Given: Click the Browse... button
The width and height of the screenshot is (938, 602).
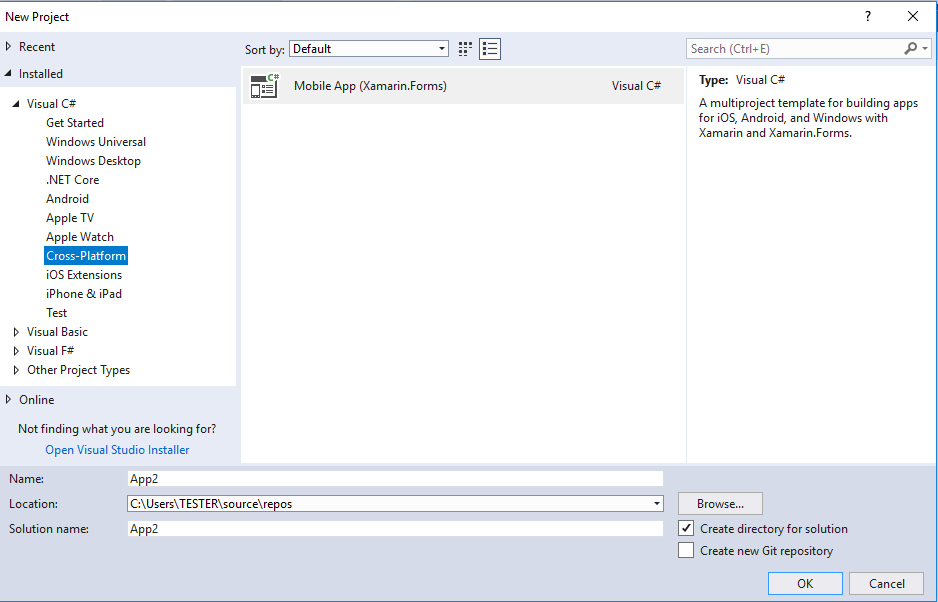Looking at the screenshot, I should pyautogui.click(x=720, y=504).
